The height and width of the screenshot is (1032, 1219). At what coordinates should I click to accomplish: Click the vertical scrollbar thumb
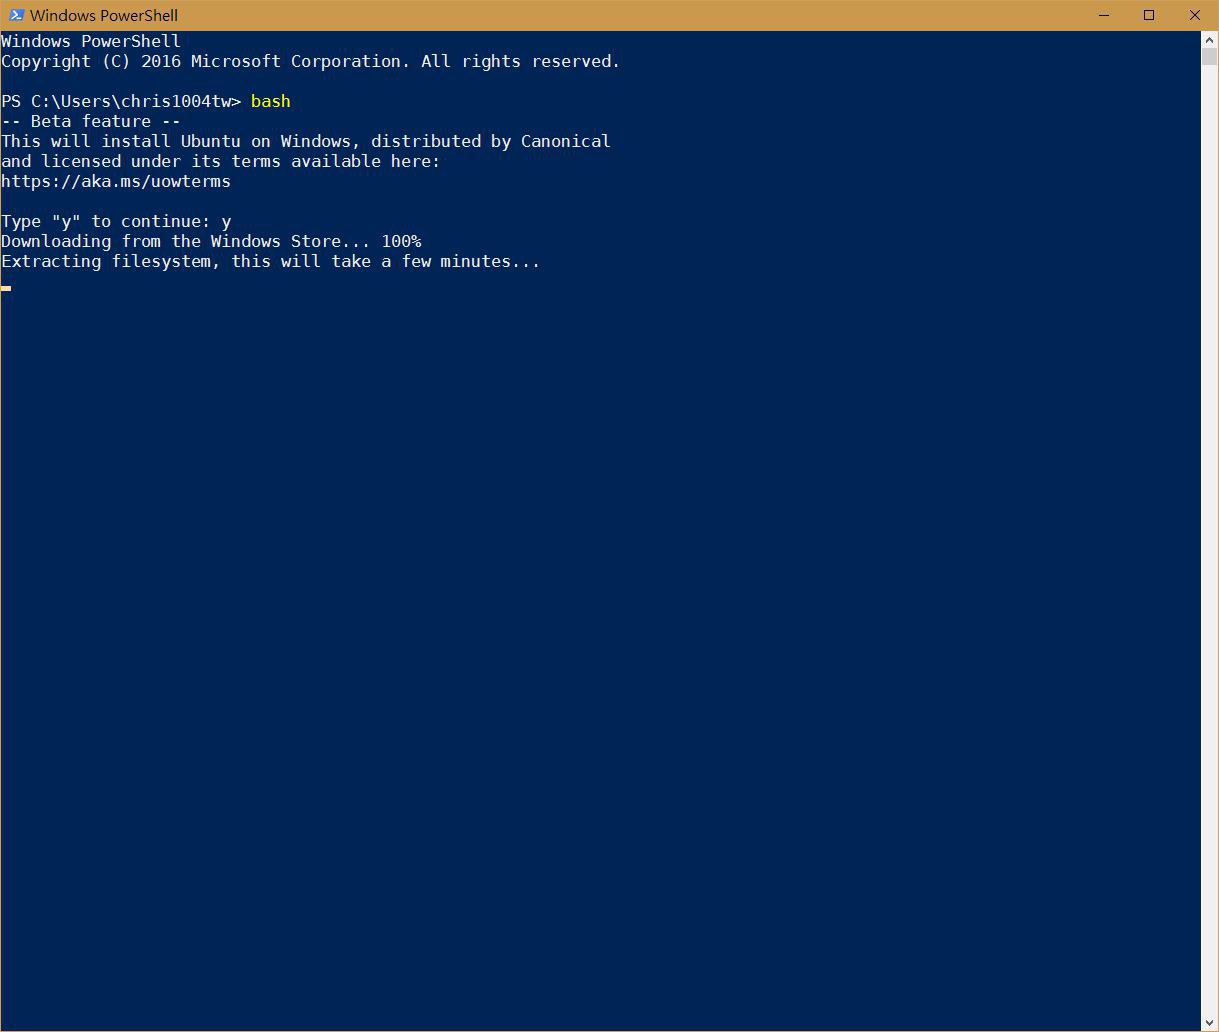1209,57
